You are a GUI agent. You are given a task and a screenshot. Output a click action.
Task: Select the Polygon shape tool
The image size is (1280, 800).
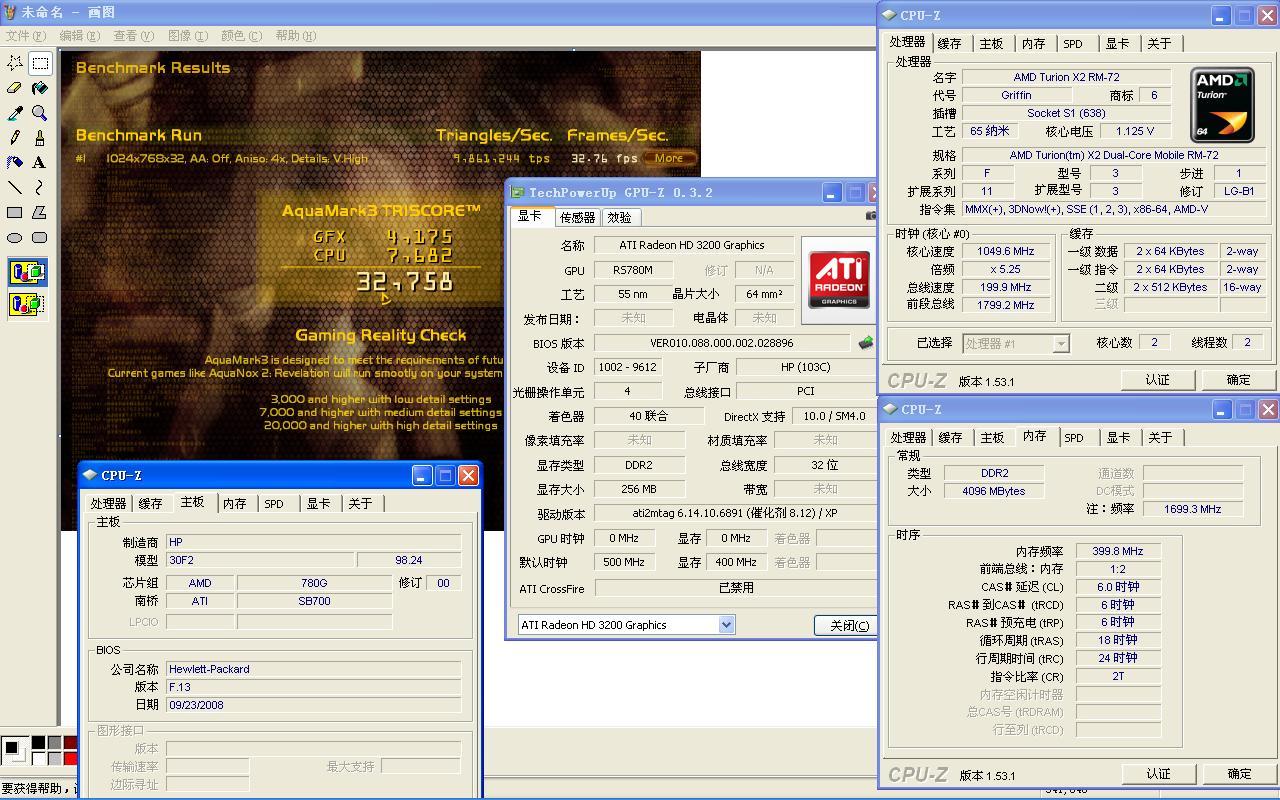[40, 212]
